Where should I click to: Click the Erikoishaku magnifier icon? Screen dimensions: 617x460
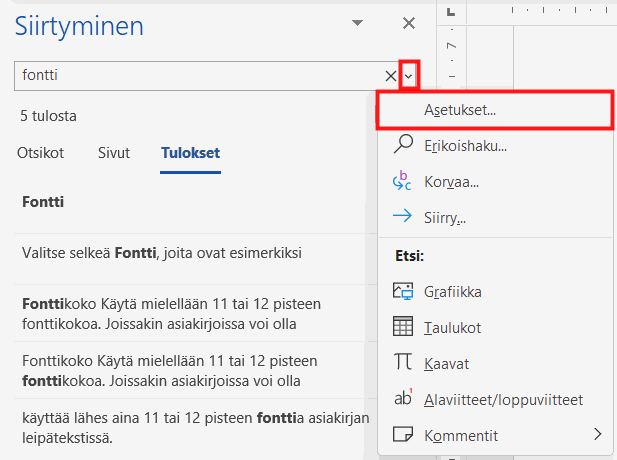pyautogui.click(x=403, y=144)
